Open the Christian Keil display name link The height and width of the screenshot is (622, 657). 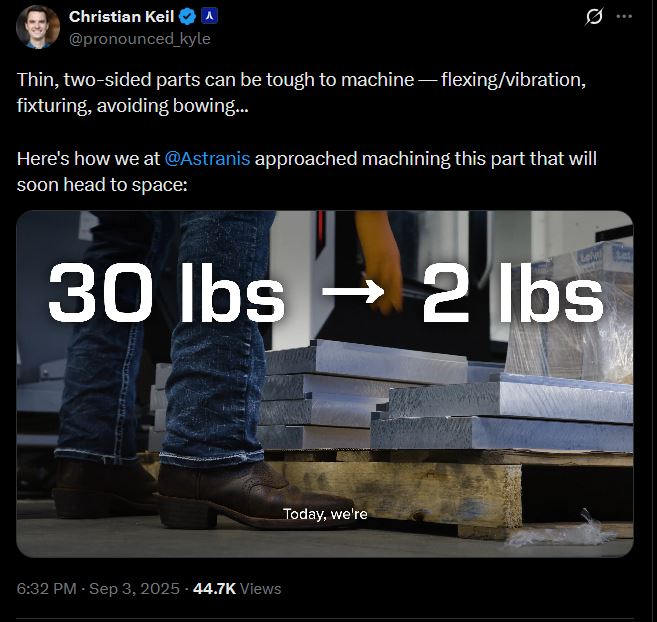122,17
